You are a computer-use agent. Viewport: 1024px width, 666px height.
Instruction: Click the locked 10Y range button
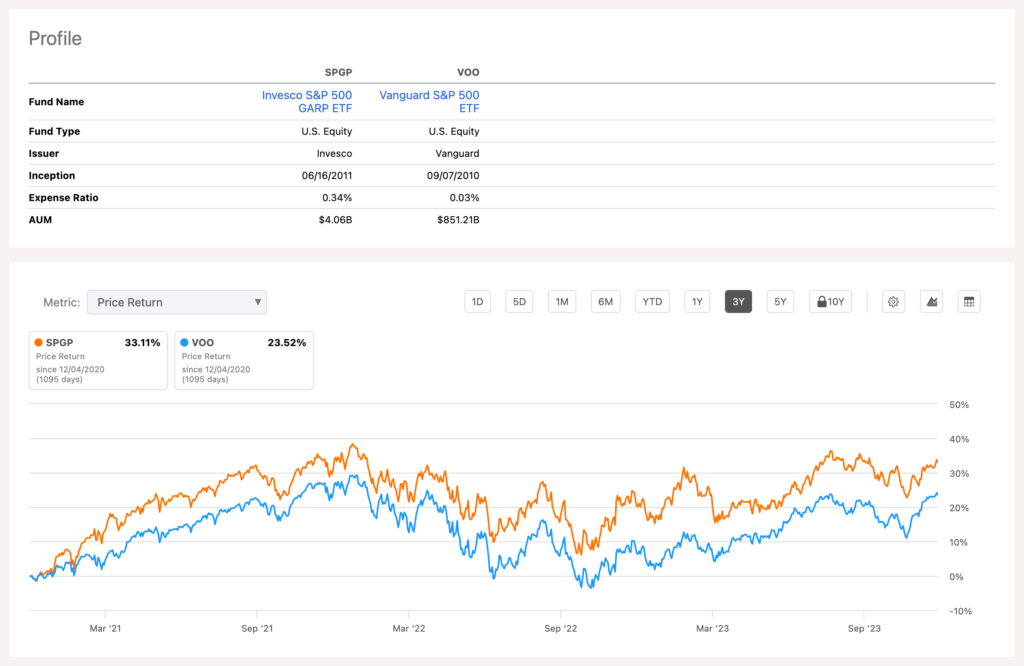[x=830, y=302]
